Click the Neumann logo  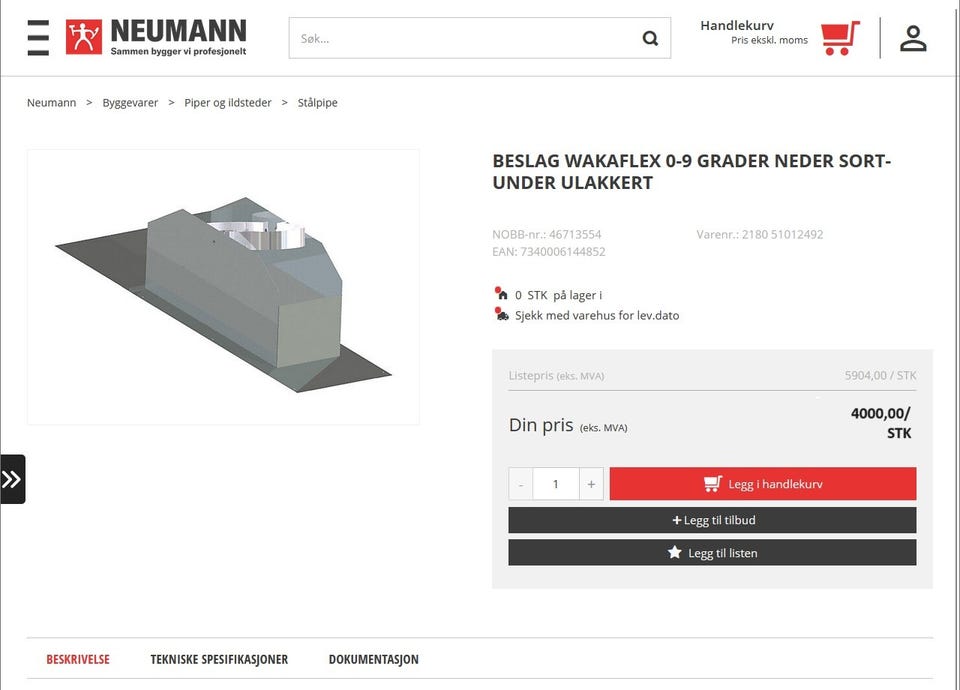(156, 37)
